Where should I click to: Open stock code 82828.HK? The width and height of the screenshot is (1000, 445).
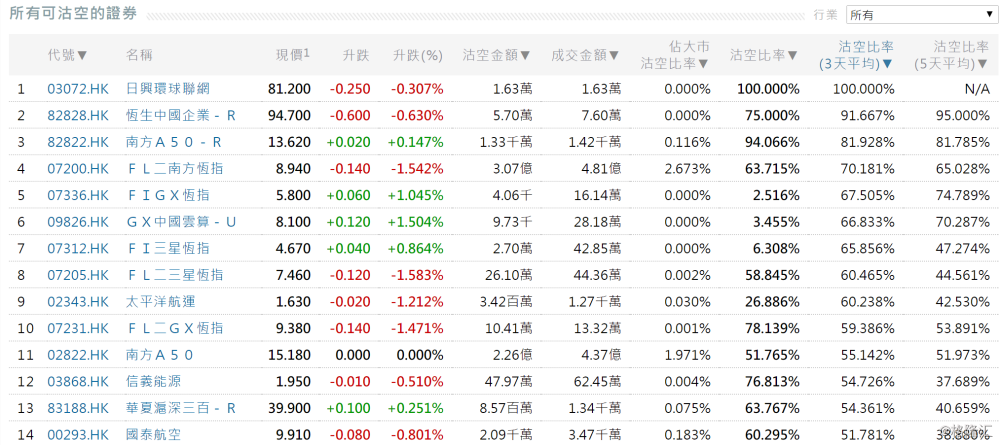(78, 115)
